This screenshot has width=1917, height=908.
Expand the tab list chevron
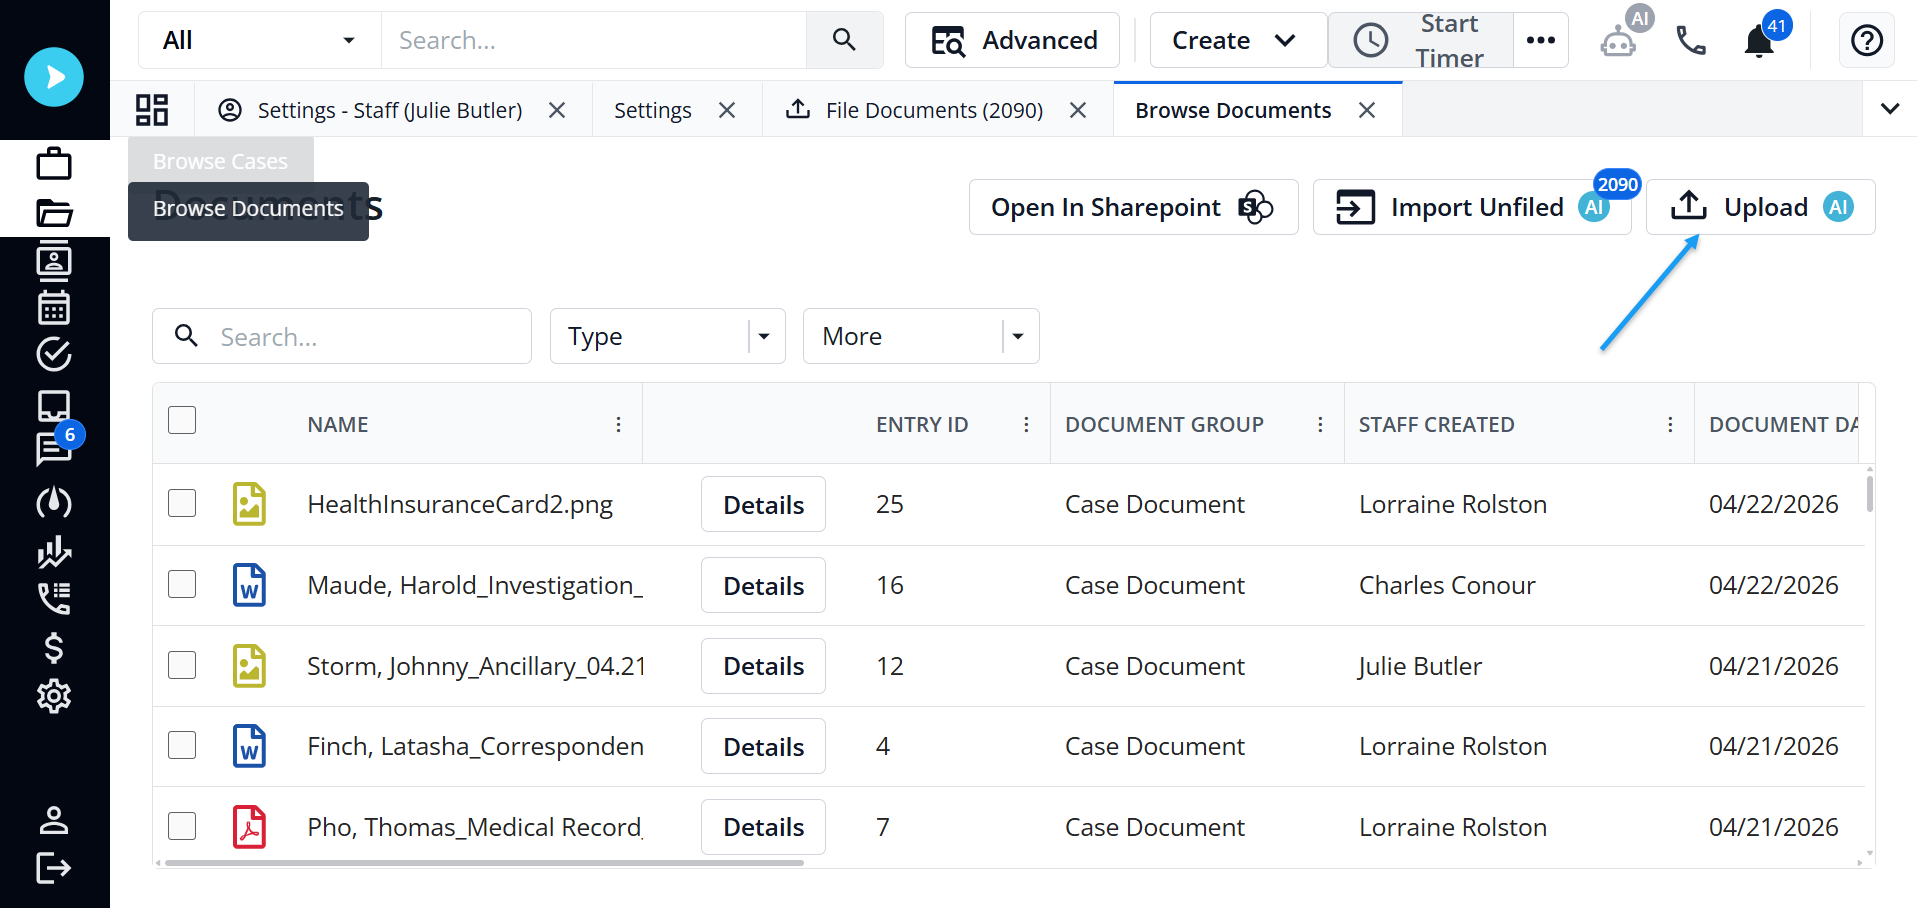tap(1890, 109)
